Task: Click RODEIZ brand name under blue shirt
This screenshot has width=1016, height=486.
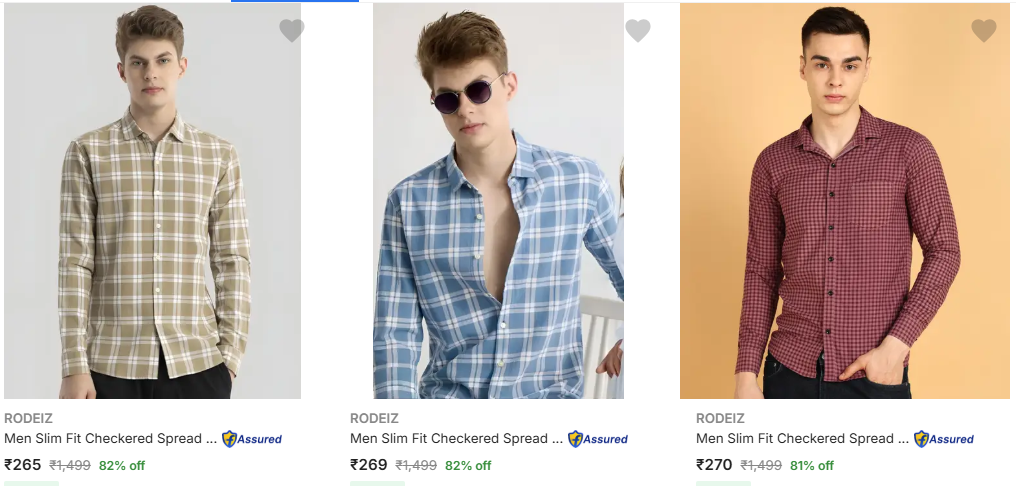Action: pos(374,418)
